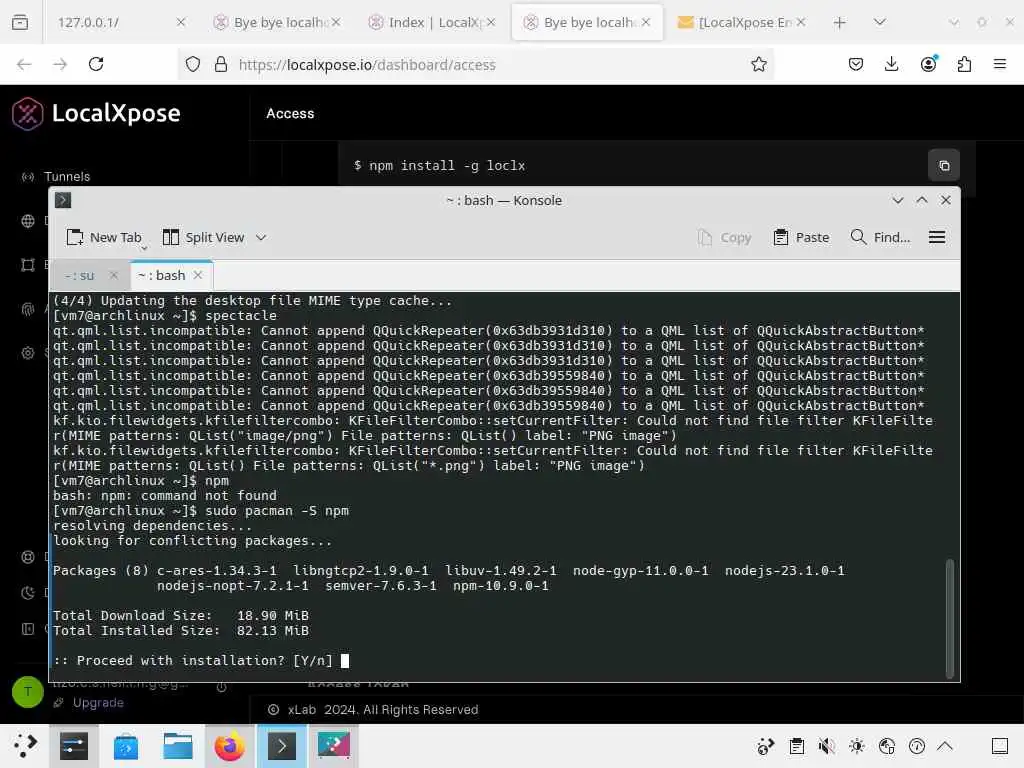Copy the npm install command with copy icon
Image resolution: width=1024 pixels, height=768 pixels.
tap(944, 165)
